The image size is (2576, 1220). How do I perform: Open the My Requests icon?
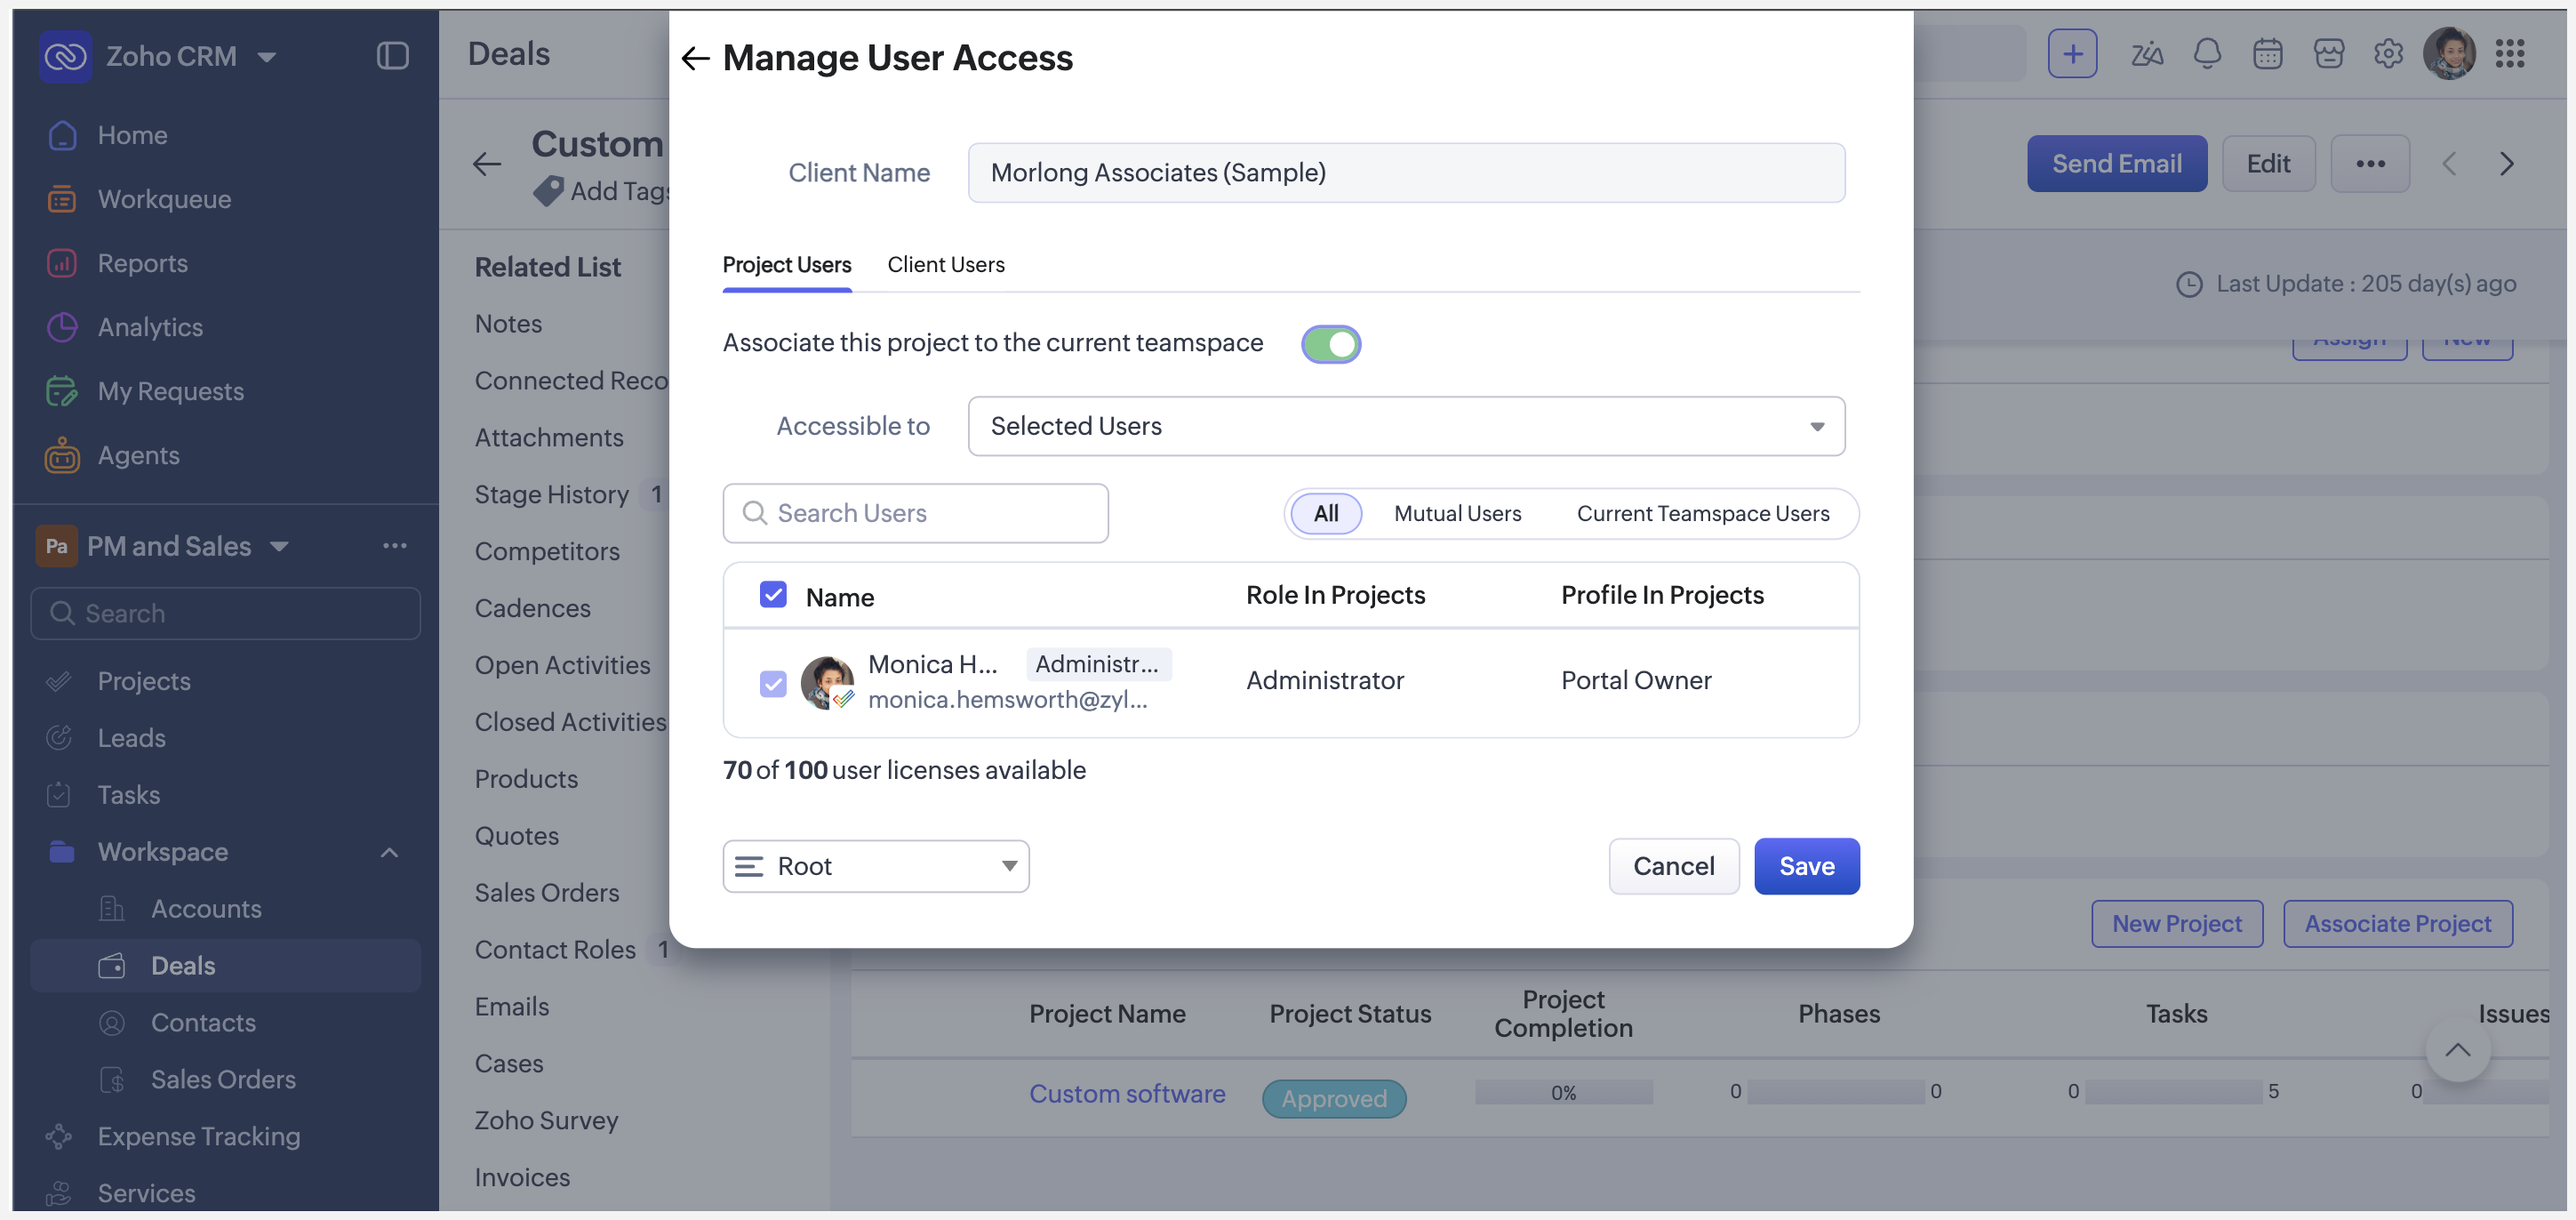(x=62, y=391)
